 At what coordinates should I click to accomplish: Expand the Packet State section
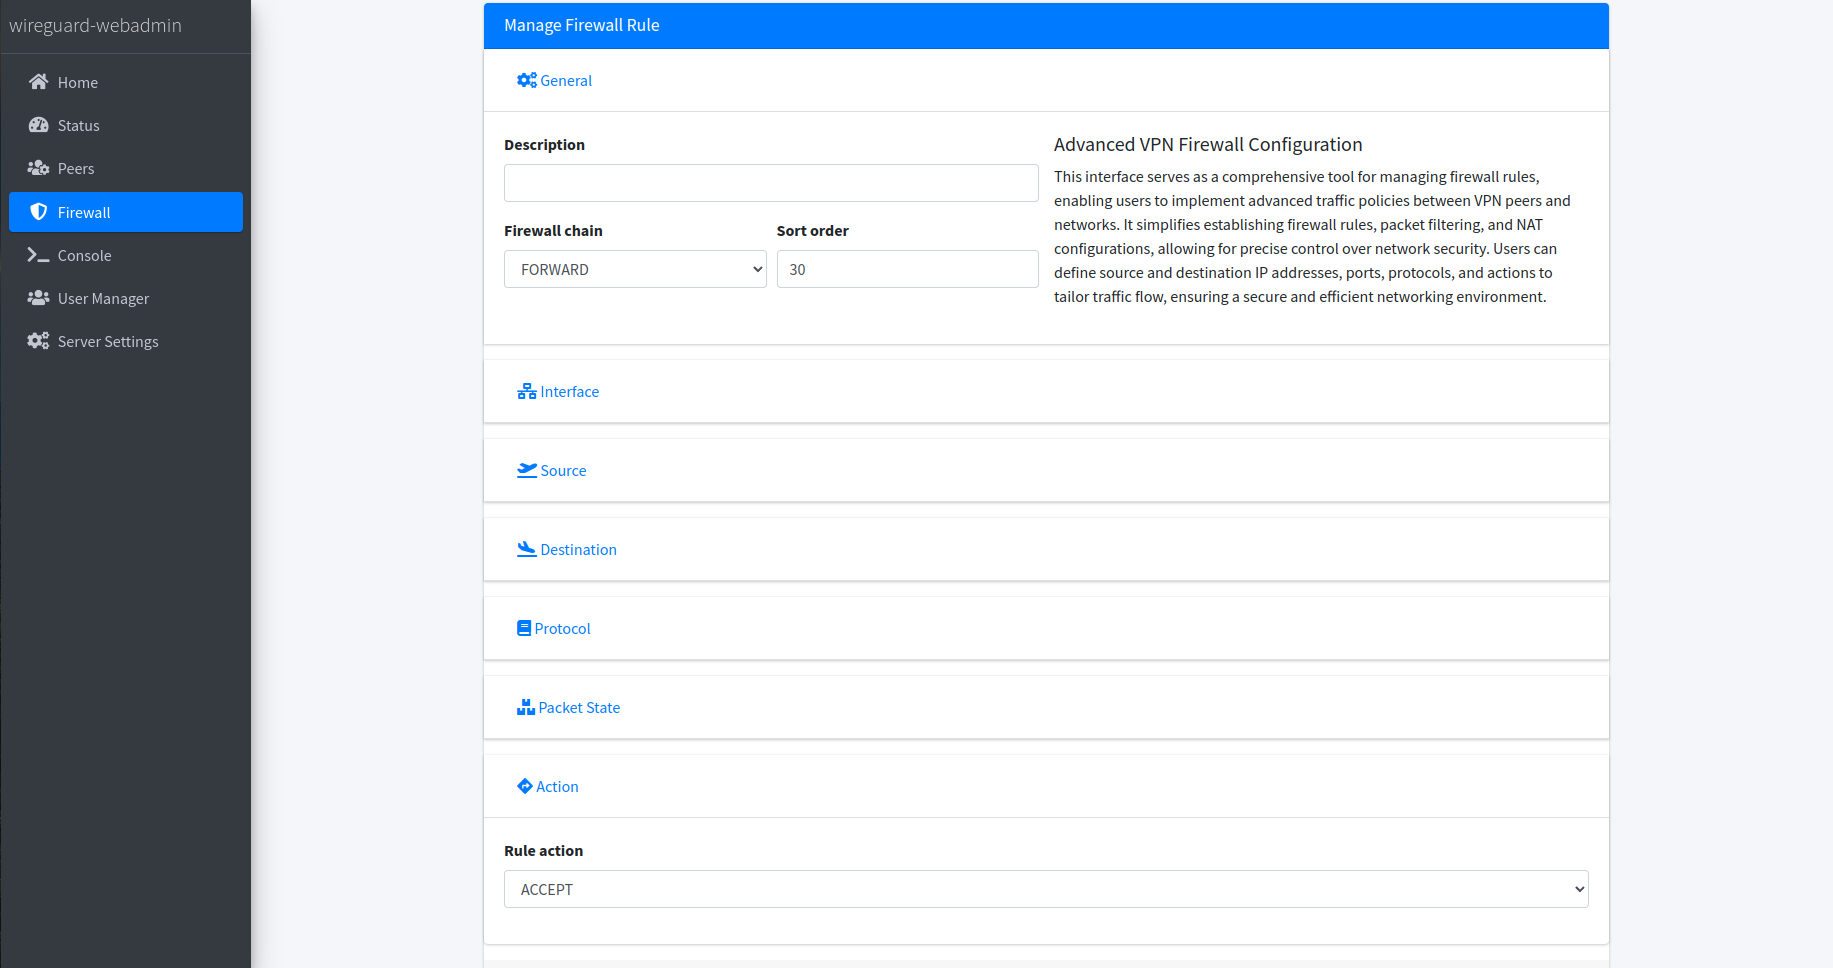tap(578, 708)
